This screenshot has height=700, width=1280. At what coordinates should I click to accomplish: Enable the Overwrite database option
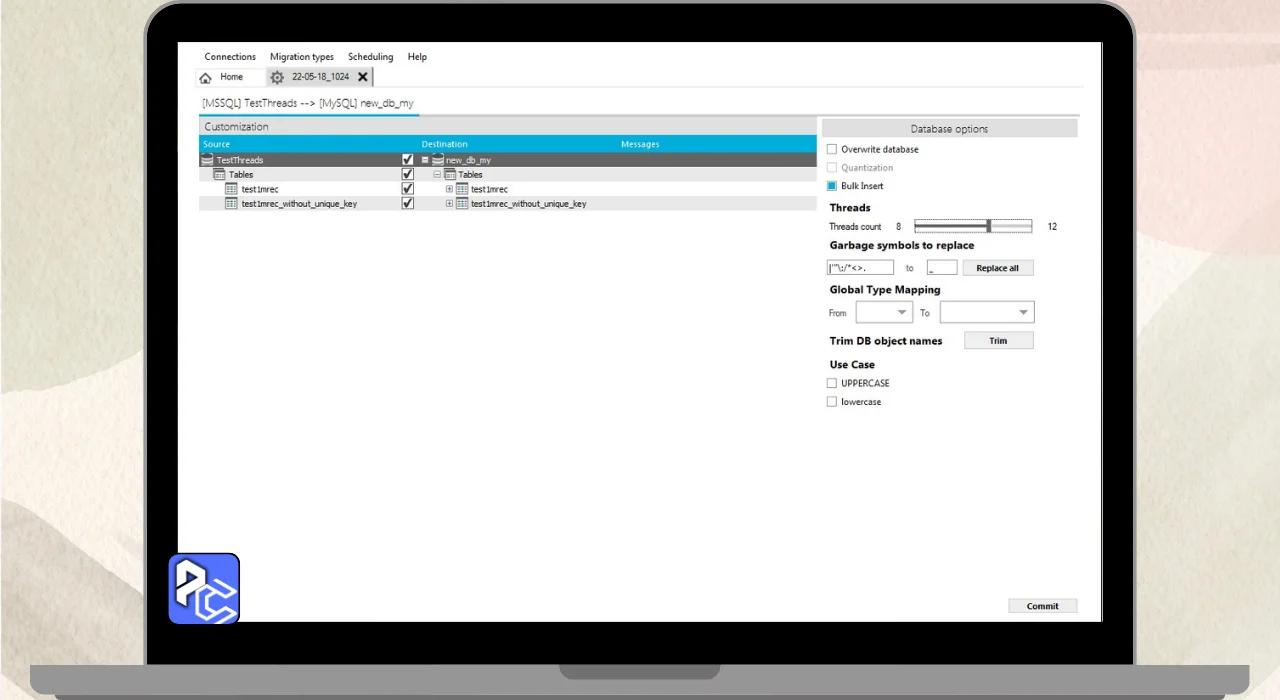(832, 149)
